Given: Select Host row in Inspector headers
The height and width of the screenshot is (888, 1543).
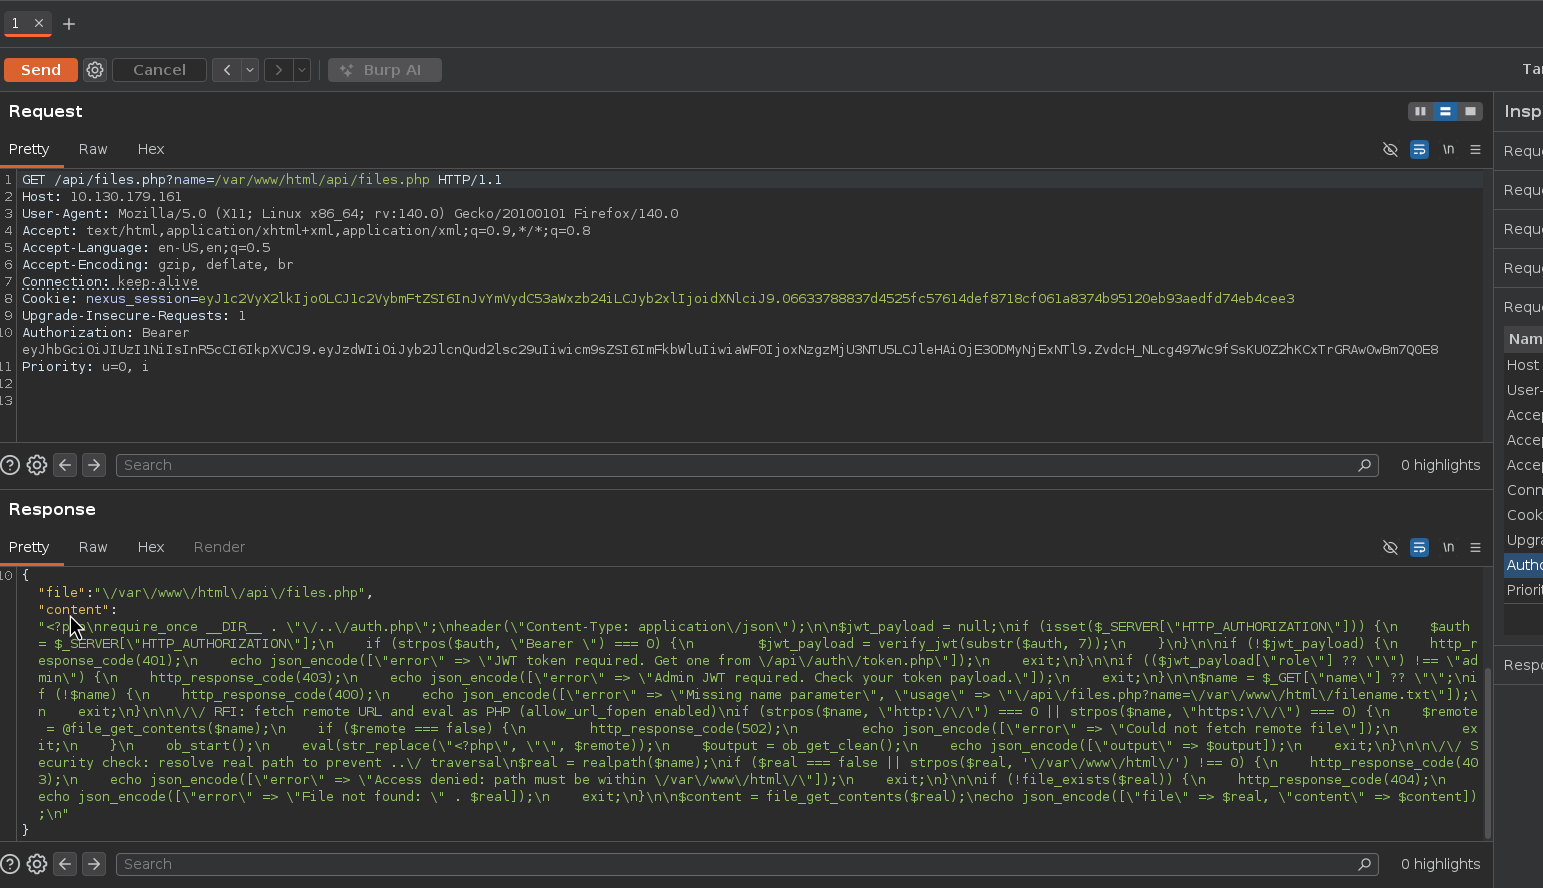Looking at the screenshot, I should coord(1524,365).
